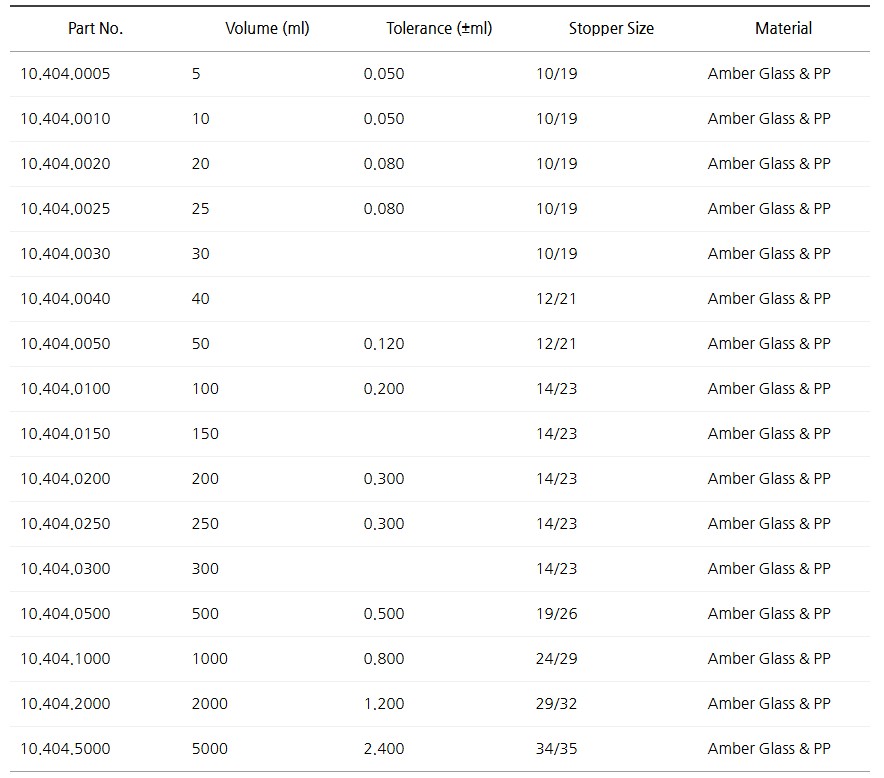
Task: Click the 0.120 tolerance value
Action: tap(384, 344)
